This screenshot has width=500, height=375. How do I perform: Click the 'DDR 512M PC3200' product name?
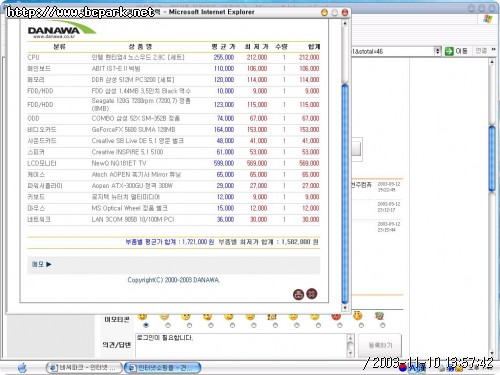coord(133,80)
